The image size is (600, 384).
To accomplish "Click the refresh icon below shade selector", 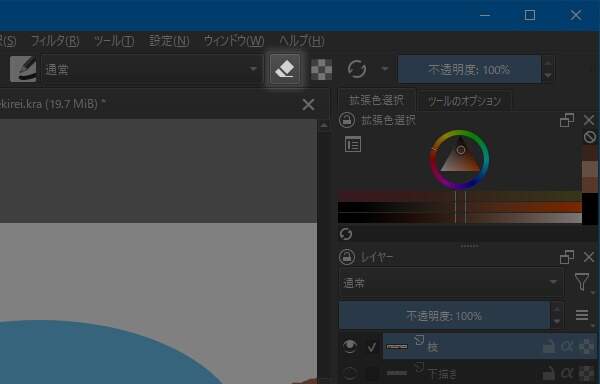I will 346,234.
